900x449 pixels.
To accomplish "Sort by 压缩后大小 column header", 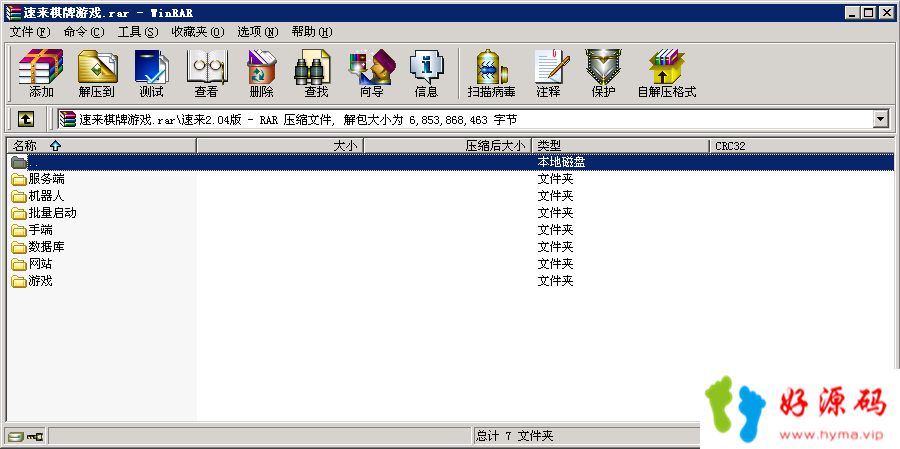I will 448,146.
